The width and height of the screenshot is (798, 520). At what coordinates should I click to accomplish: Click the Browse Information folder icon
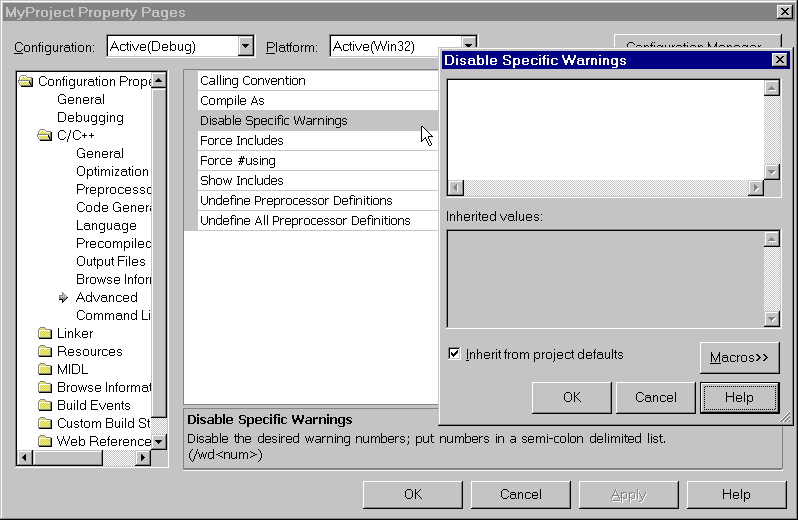(45, 388)
